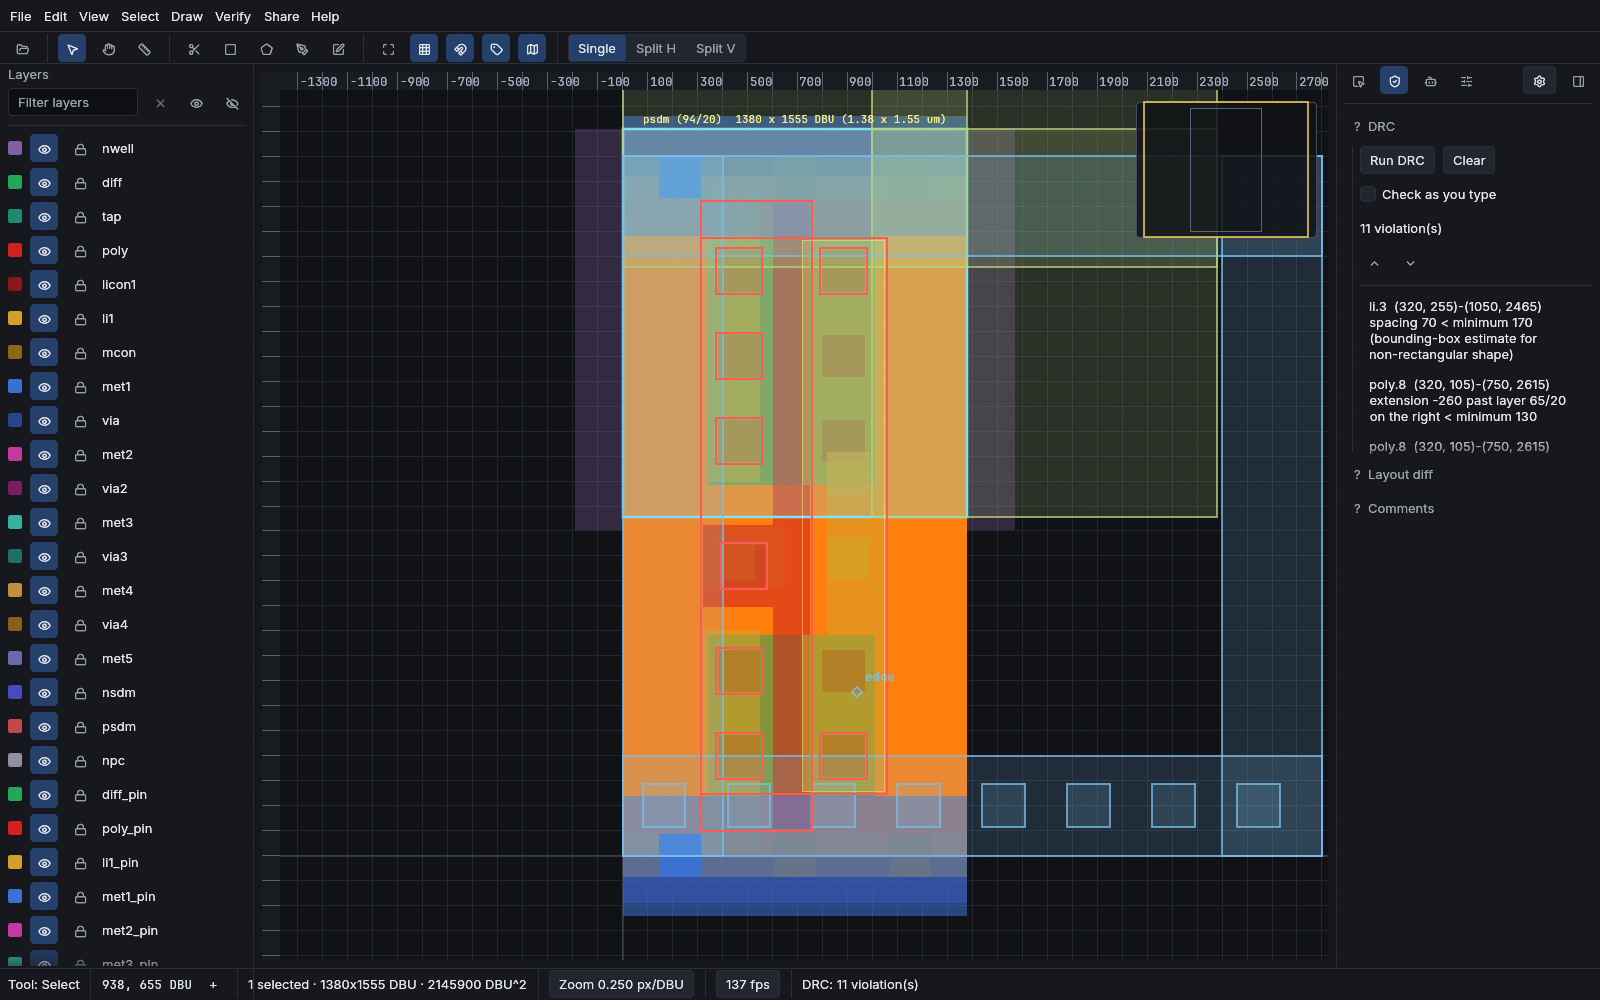Select the Single view mode
The image size is (1600, 1000).
[597, 49]
